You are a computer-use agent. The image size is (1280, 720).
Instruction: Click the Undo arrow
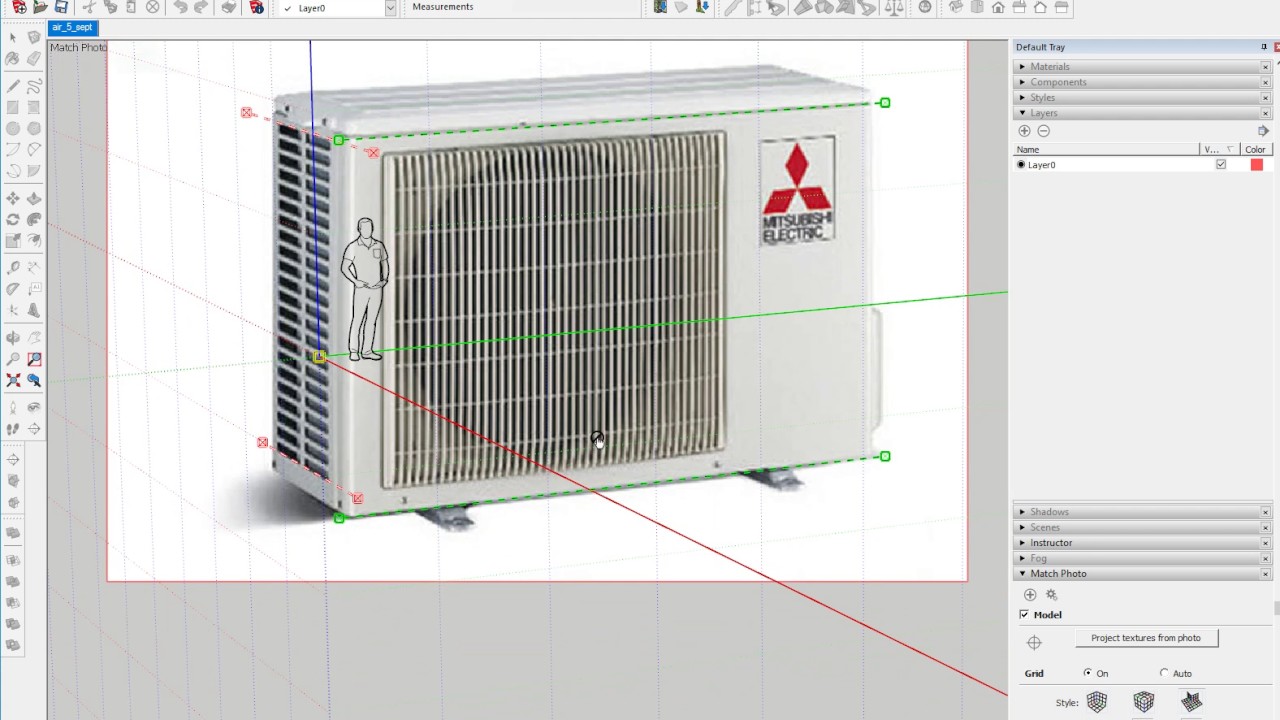pyautogui.click(x=179, y=7)
